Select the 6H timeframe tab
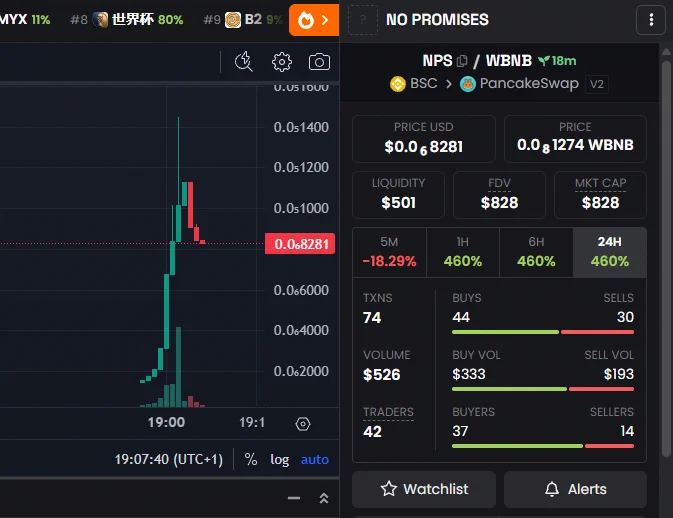Viewport: 673px width, 518px height. (536, 252)
